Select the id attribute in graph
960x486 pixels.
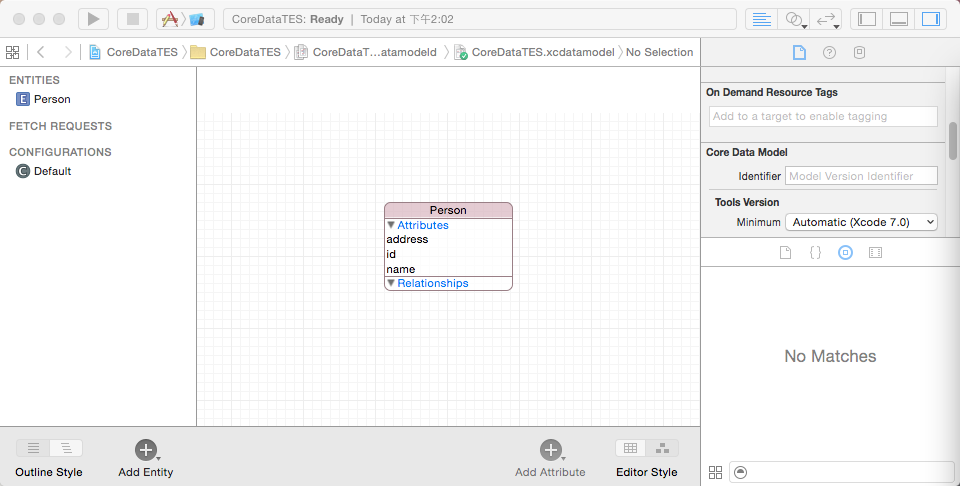tap(391, 254)
